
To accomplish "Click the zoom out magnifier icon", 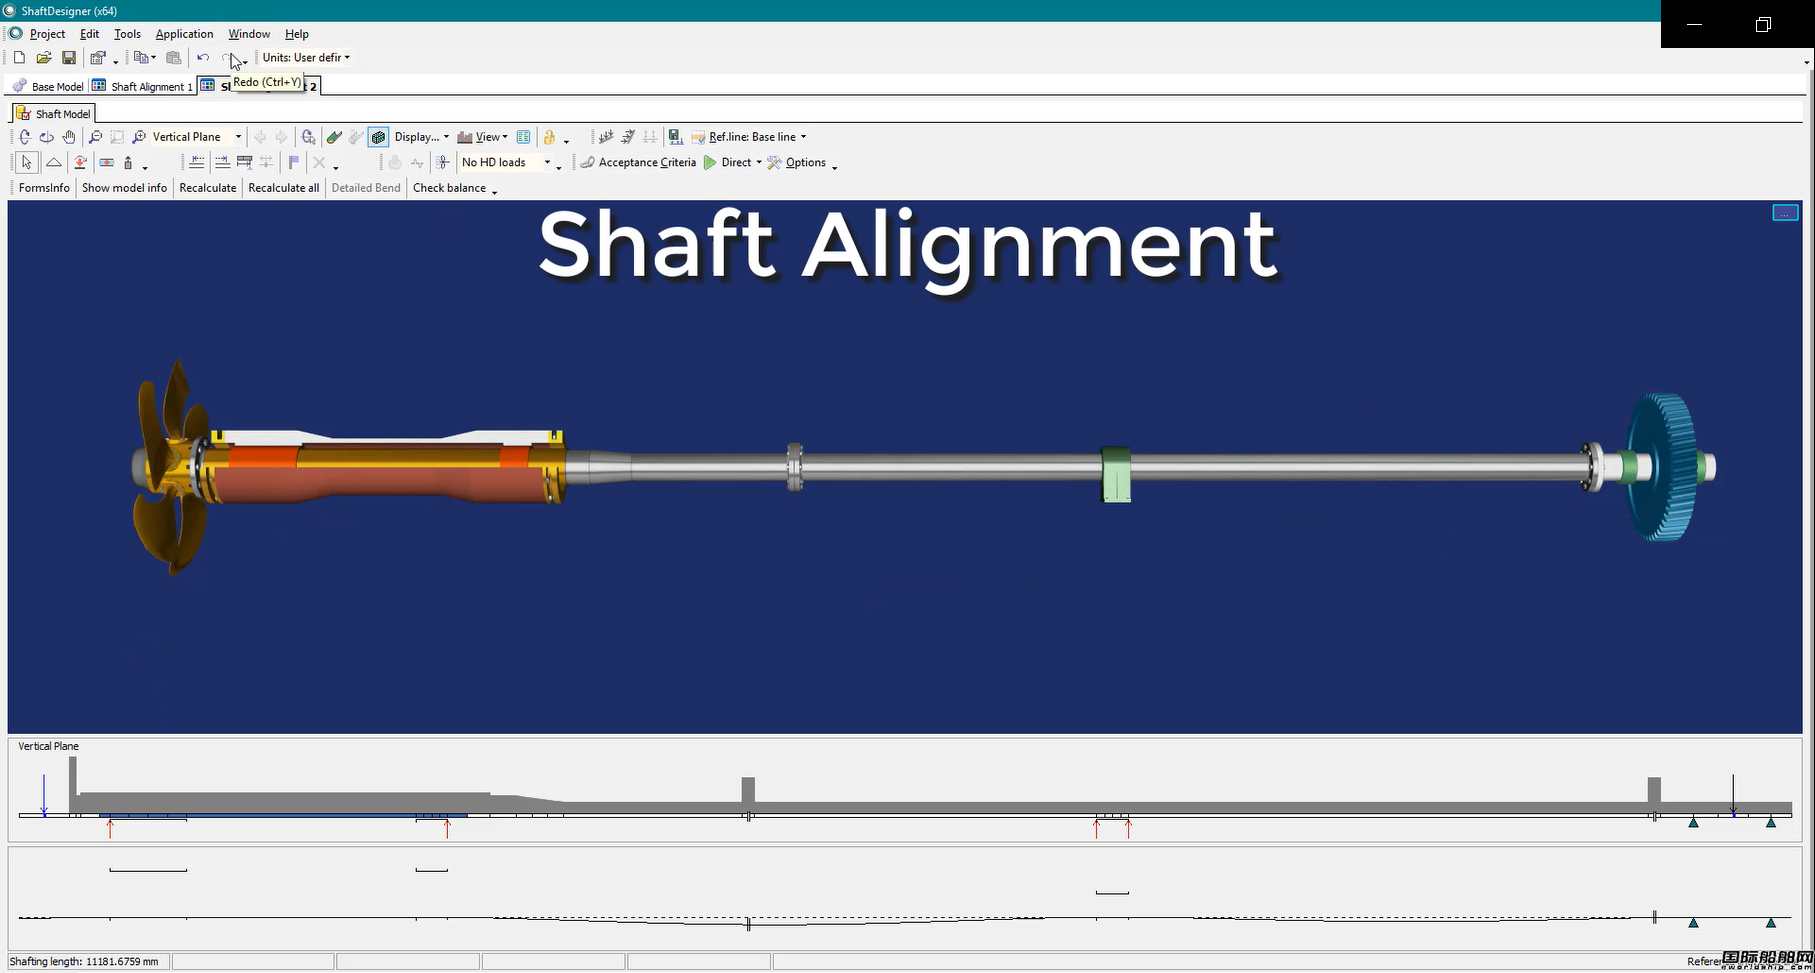I will [x=95, y=137].
